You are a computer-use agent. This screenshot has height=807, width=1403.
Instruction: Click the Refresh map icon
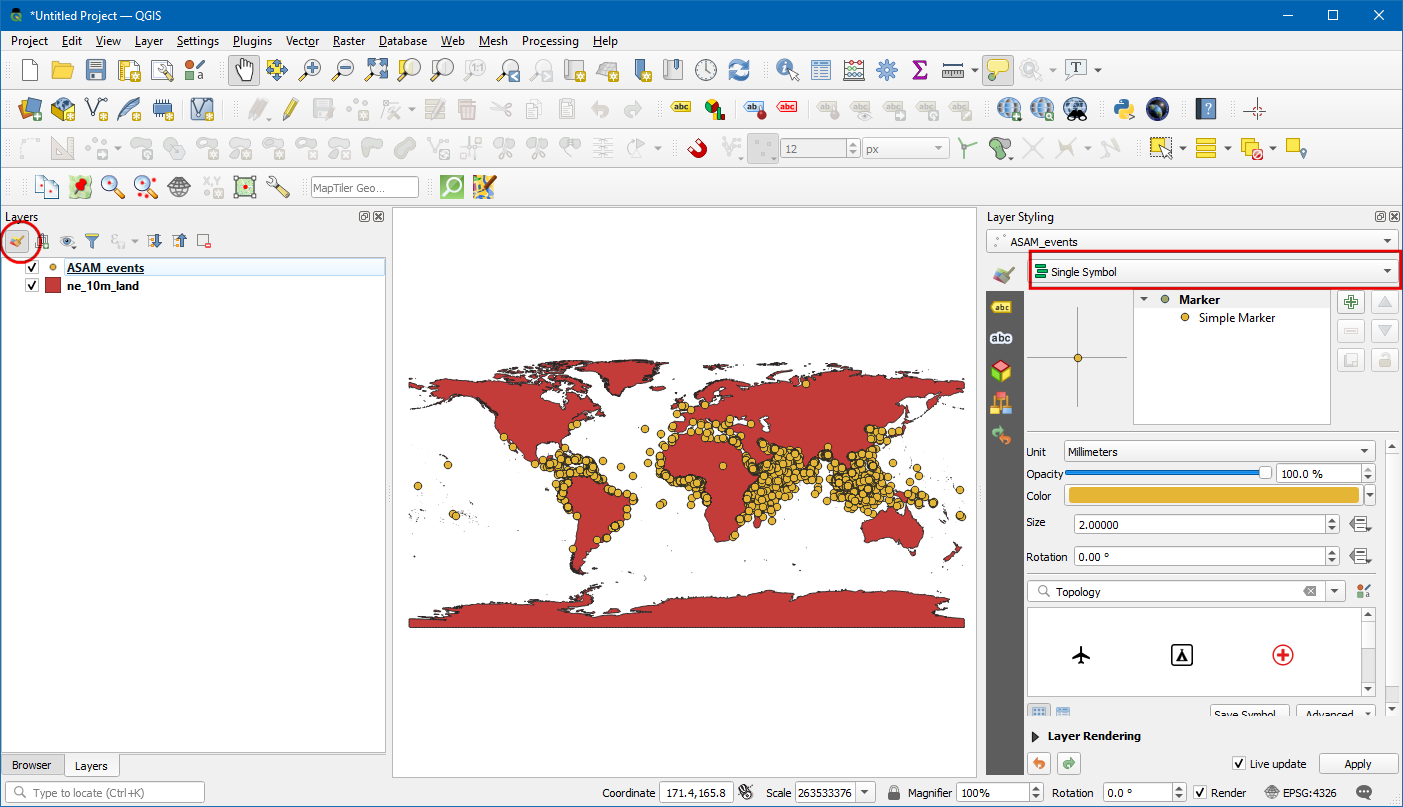(739, 70)
